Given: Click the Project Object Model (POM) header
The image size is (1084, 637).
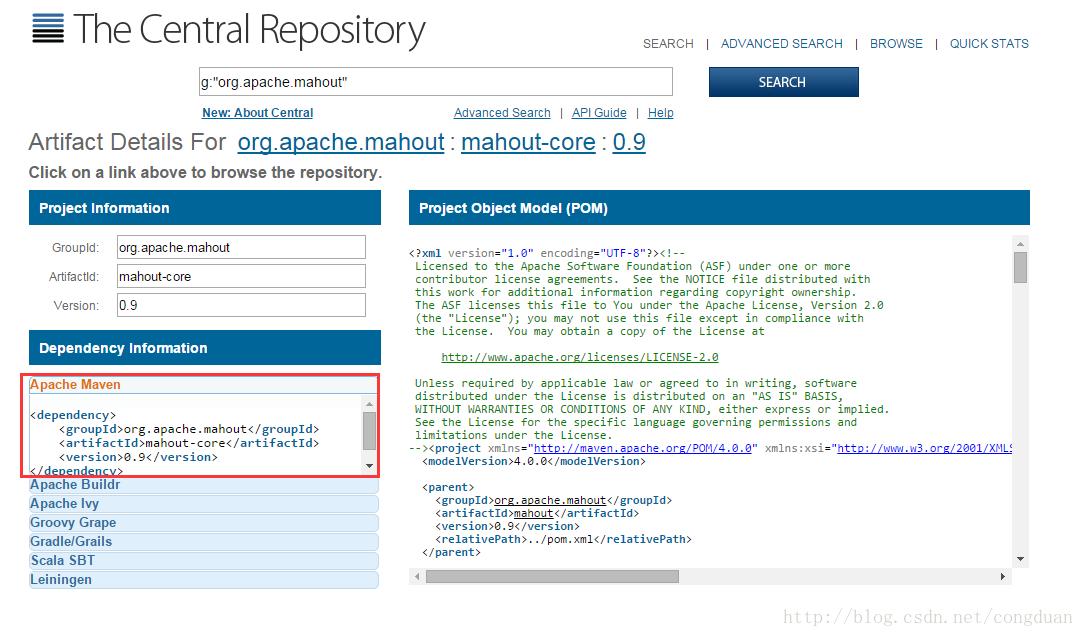Looking at the screenshot, I should tap(719, 208).
